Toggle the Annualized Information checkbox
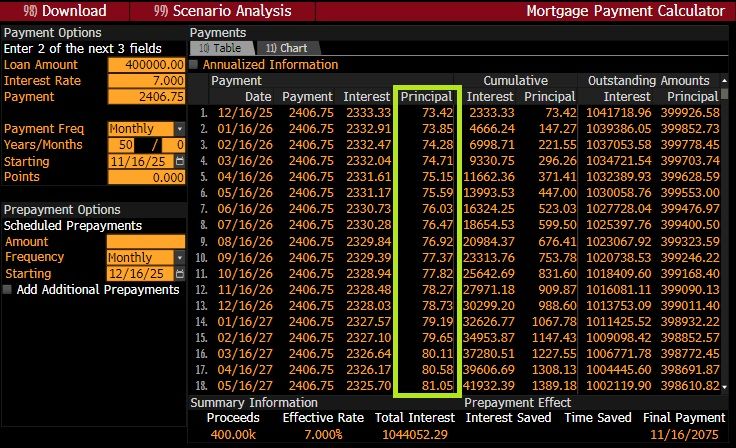736x448 pixels. [194, 64]
